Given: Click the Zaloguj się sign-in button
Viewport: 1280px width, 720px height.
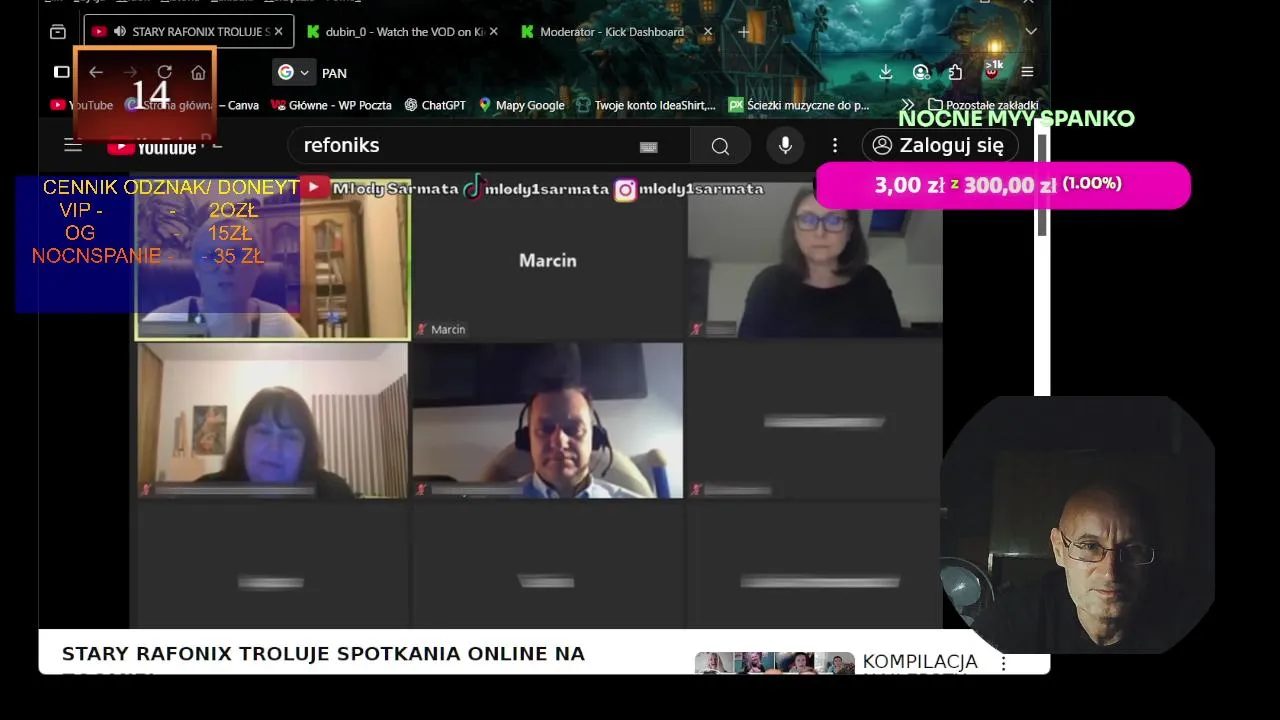Looking at the screenshot, I should pyautogui.click(x=940, y=145).
